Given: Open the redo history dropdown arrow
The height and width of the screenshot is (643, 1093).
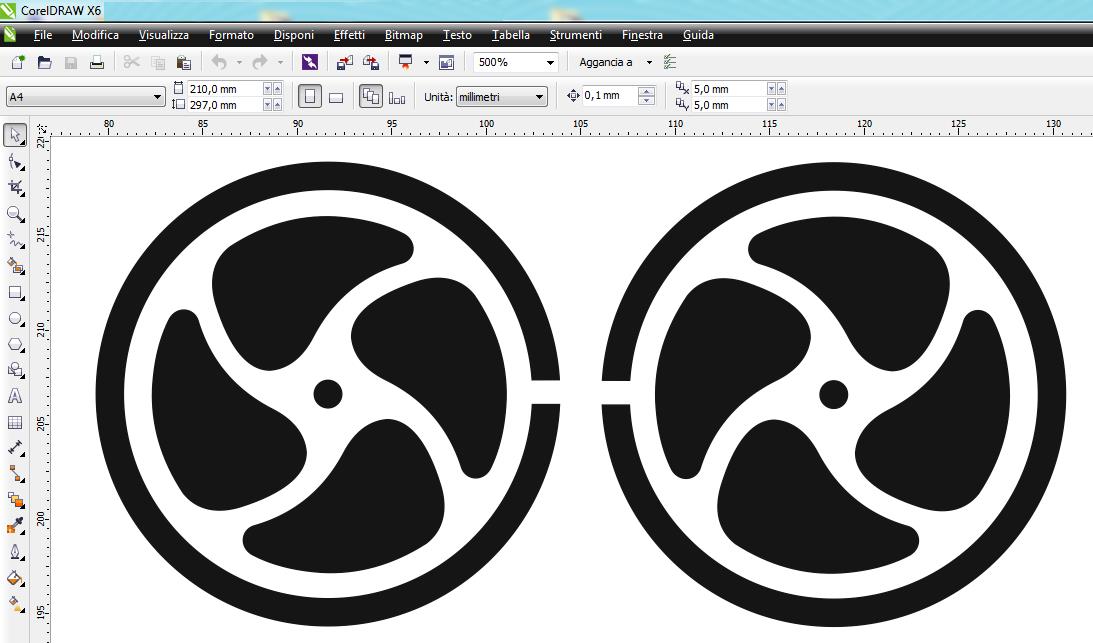Looking at the screenshot, I should [280, 63].
